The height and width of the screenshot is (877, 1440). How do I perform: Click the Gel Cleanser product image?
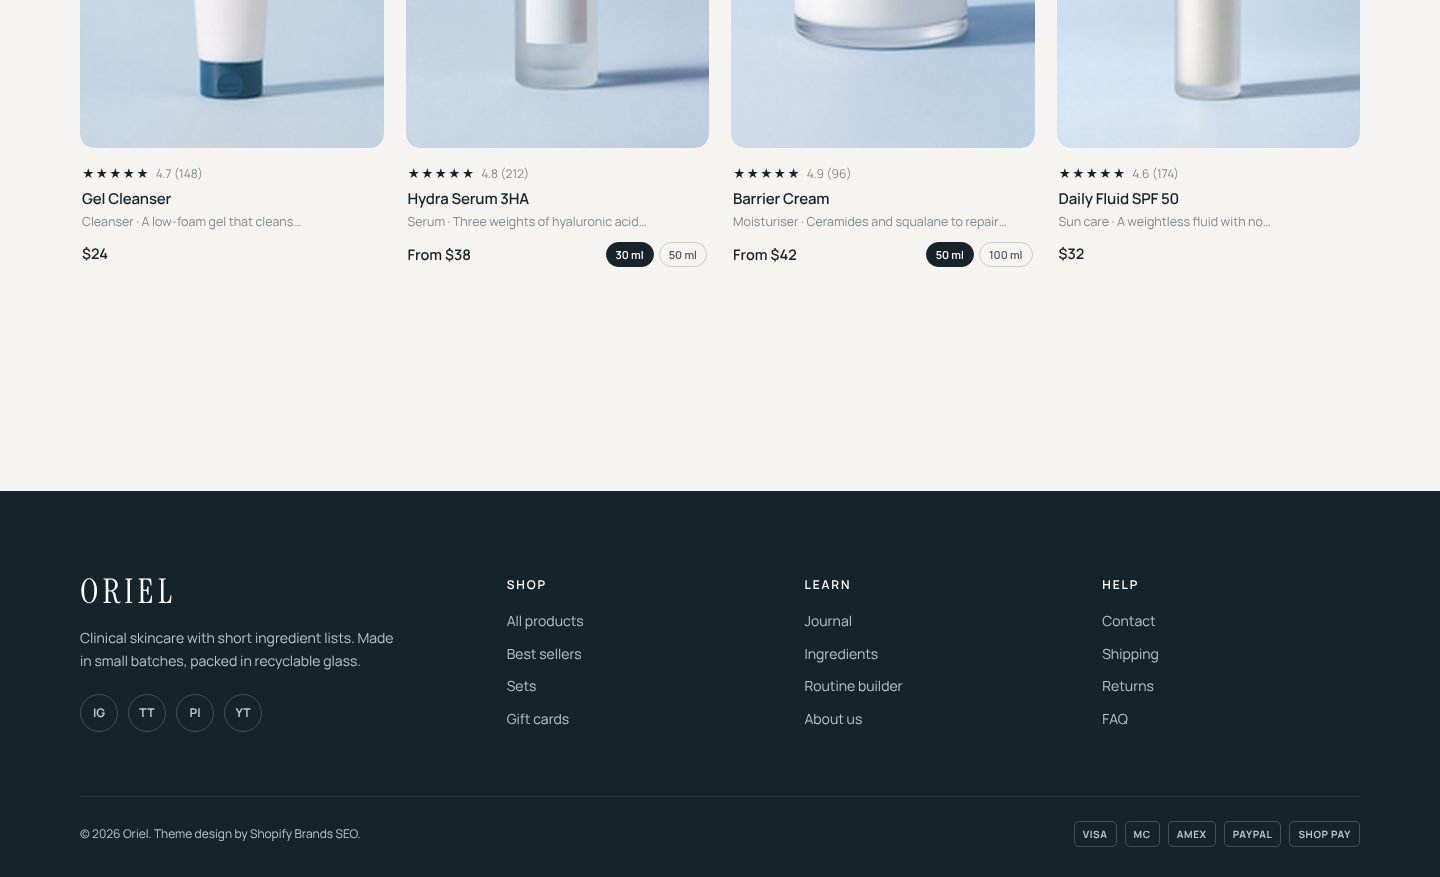click(x=232, y=74)
